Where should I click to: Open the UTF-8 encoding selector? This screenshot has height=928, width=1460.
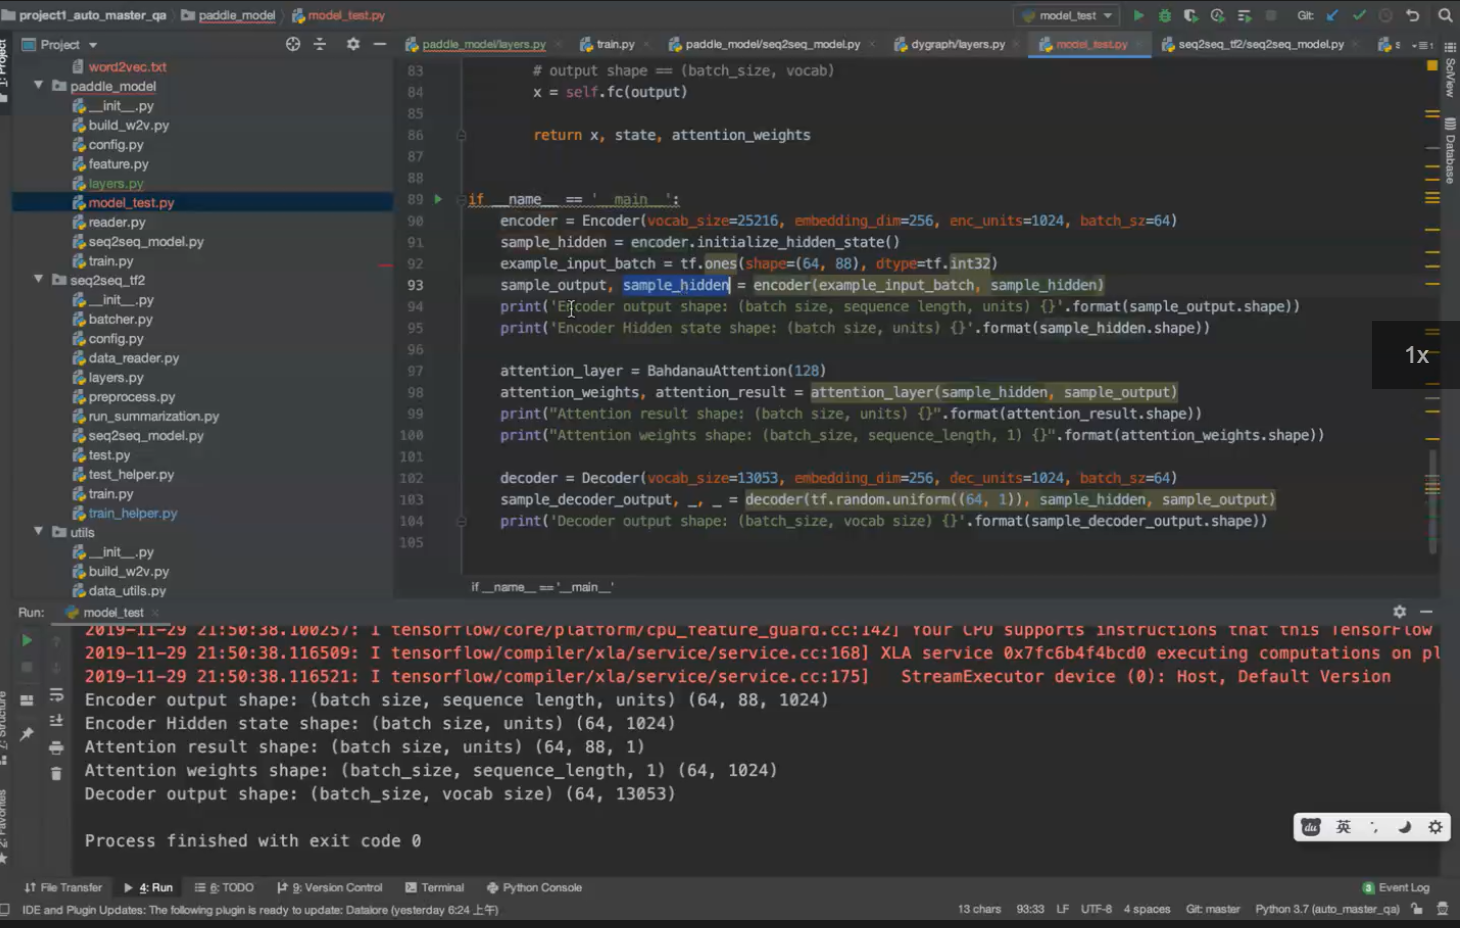pos(1096,909)
